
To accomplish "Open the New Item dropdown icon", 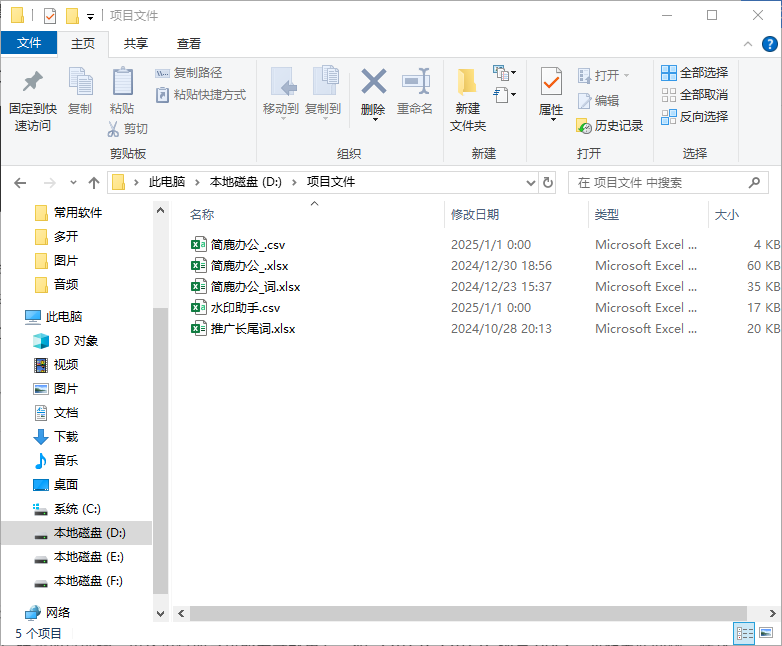I will (505, 73).
